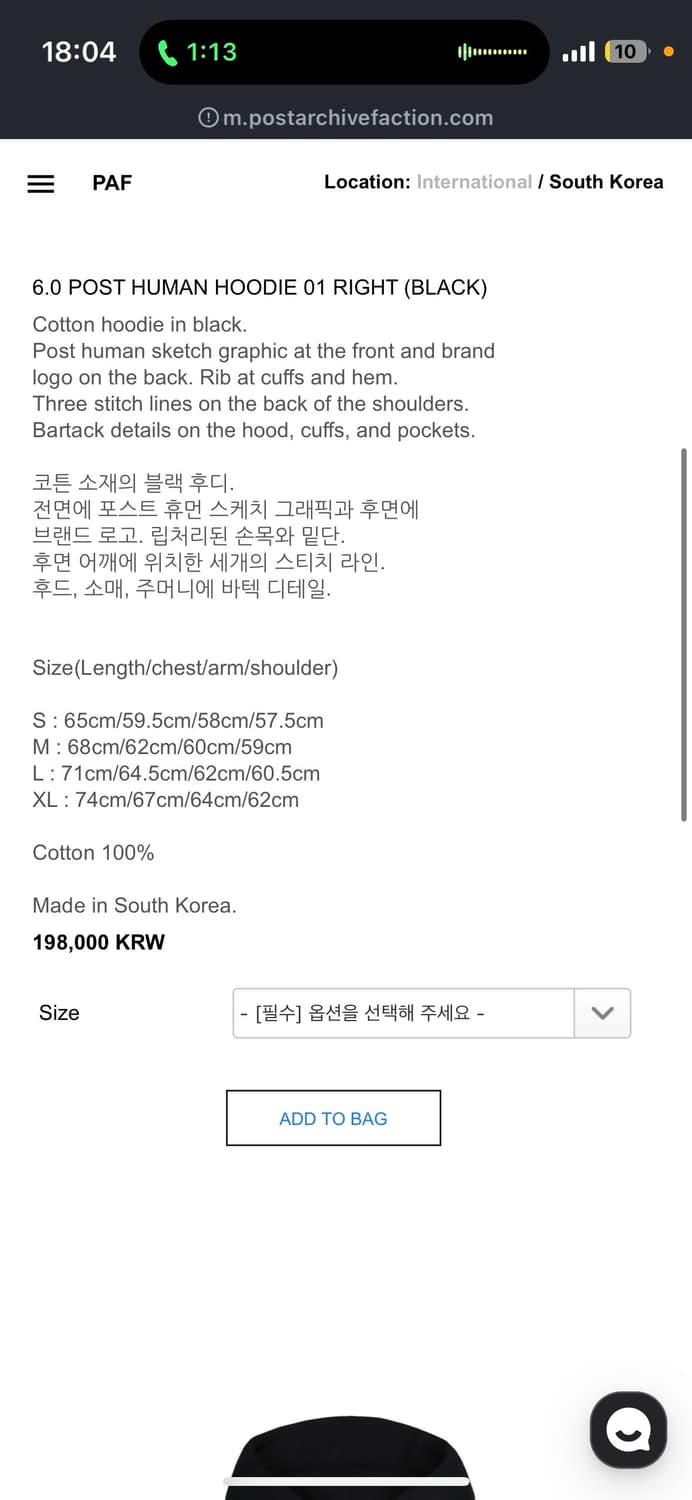
Task: Open the hamburger navigation menu
Action: [x=40, y=183]
